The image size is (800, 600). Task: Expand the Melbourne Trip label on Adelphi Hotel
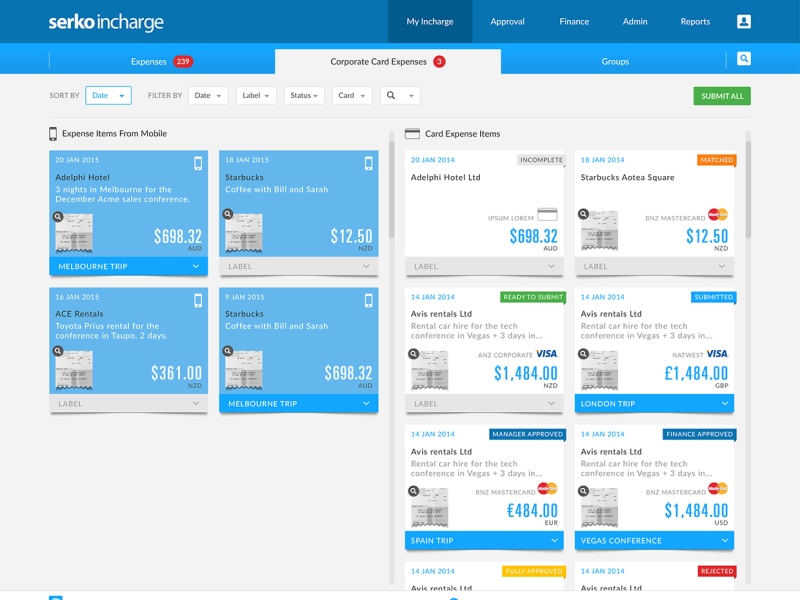(195, 267)
